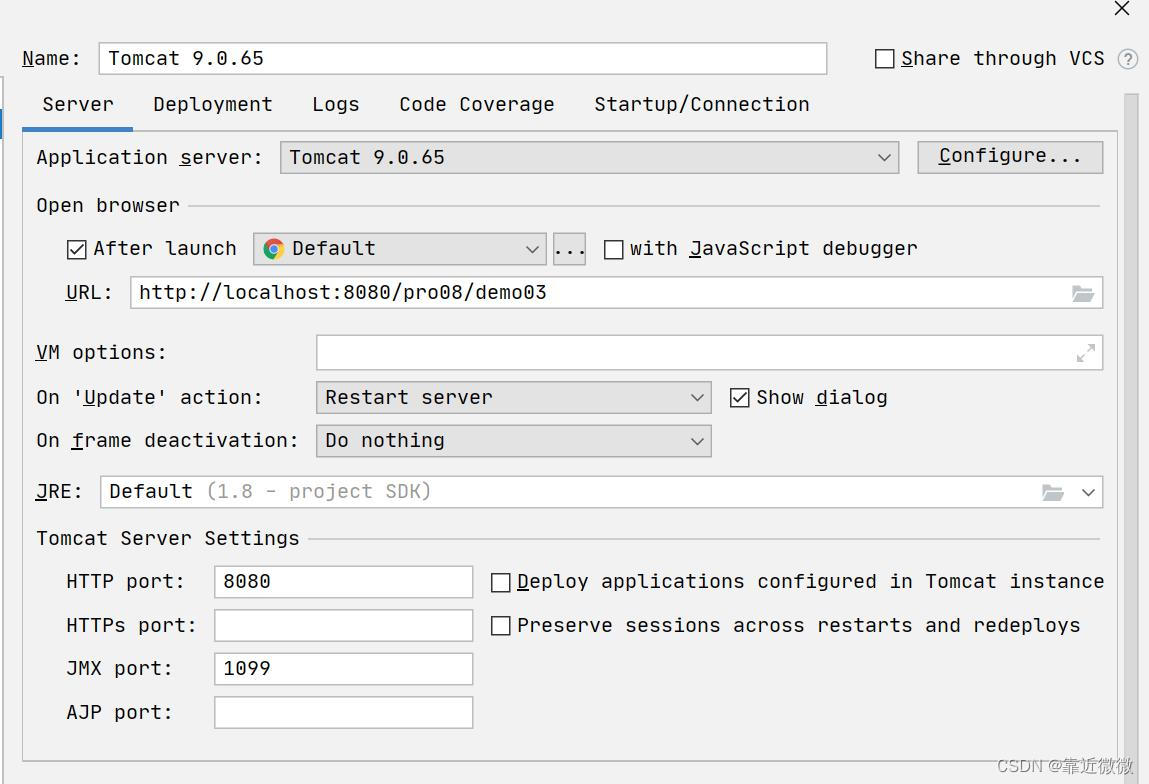
Task: Toggle the After launch checkbox
Action: pos(76,250)
